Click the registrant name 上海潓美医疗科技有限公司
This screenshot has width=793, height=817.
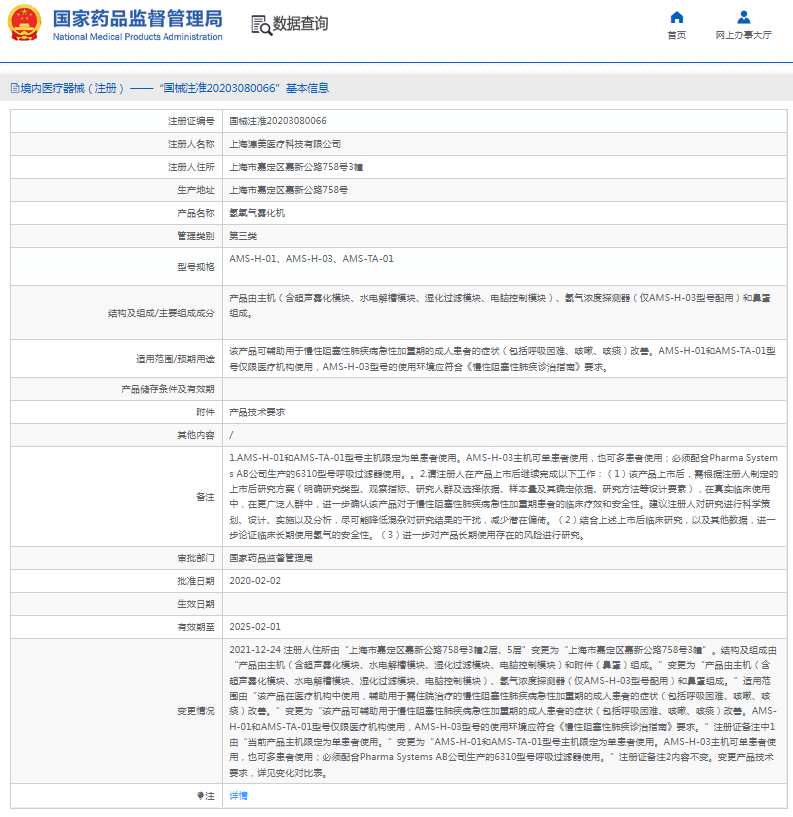[x=285, y=143]
